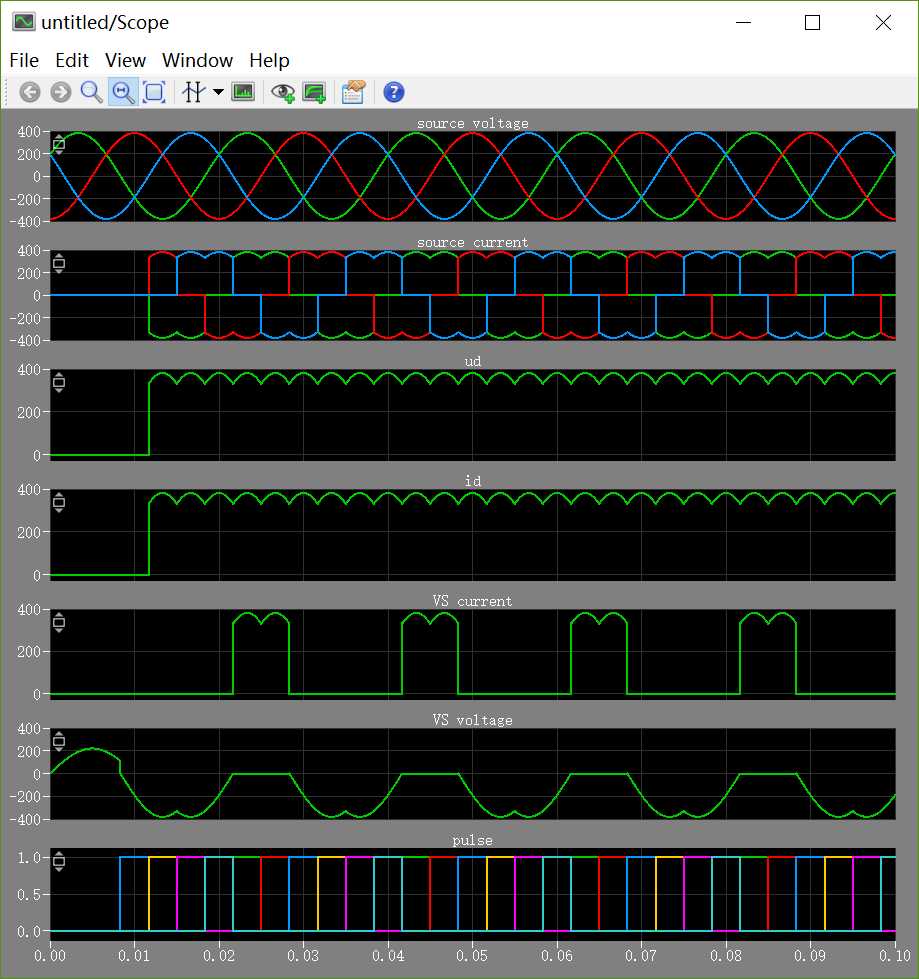Open the File menu
This screenshot has height=979, width=919.
[24, 61]
